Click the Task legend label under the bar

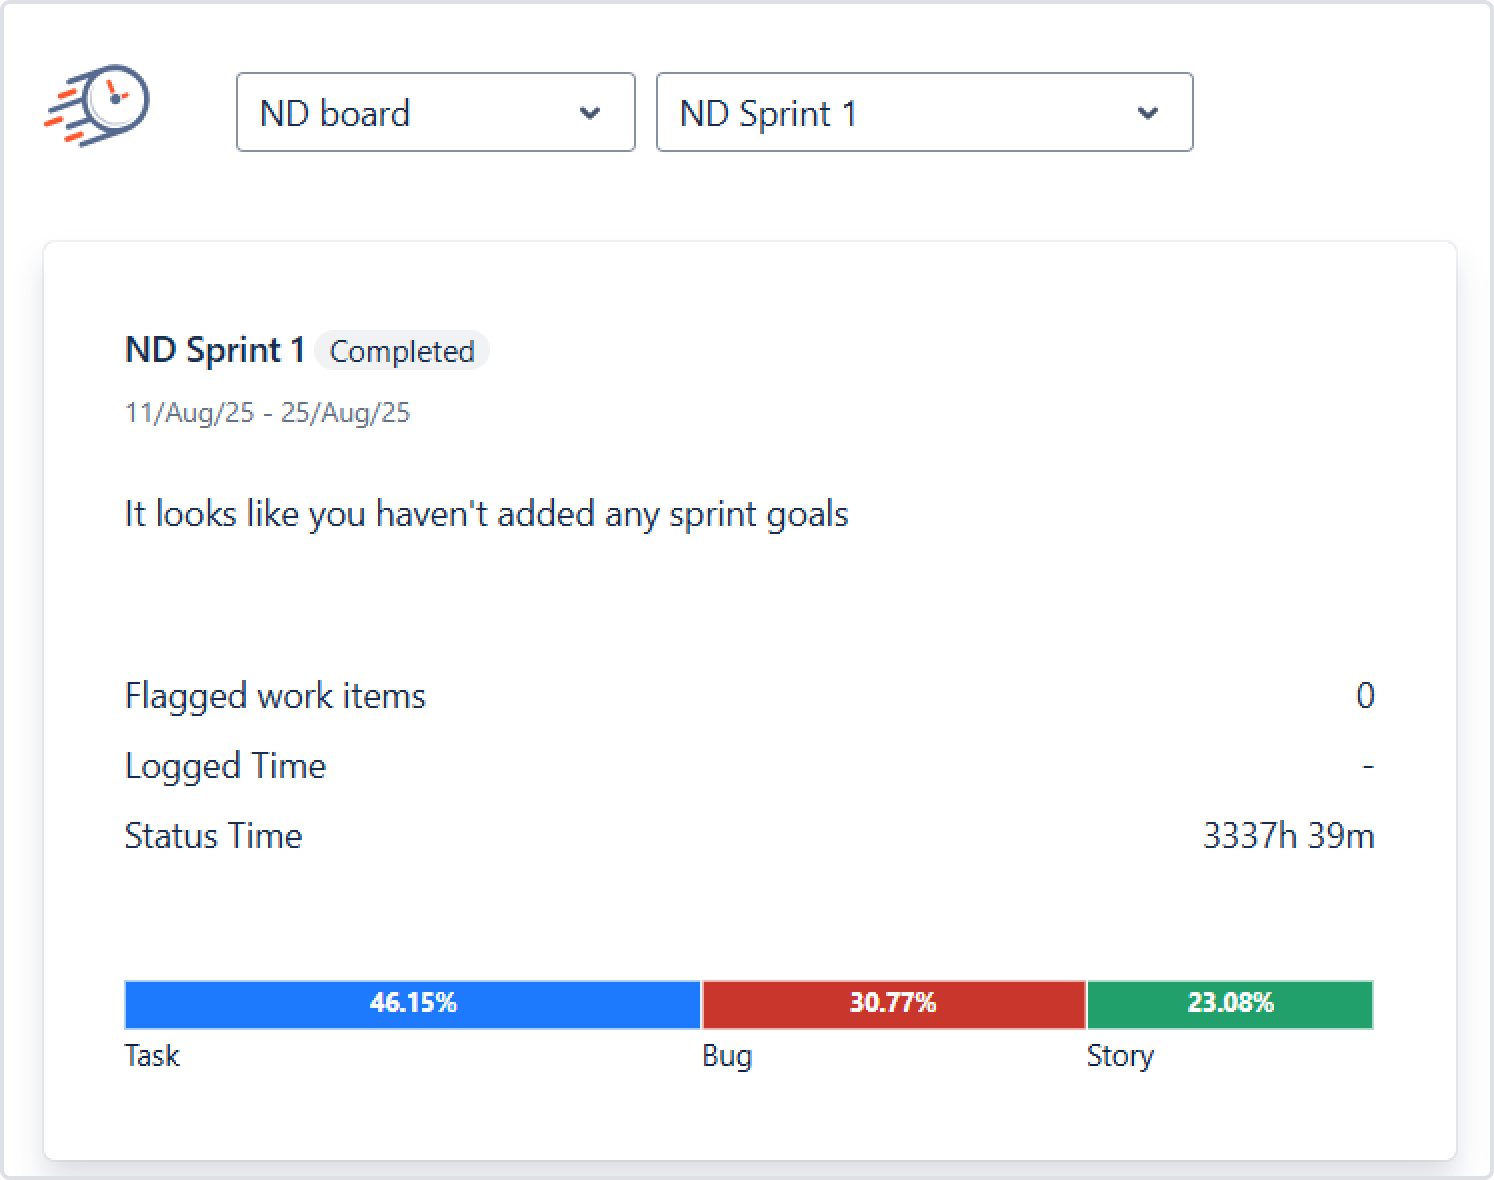coord(152,1056)
